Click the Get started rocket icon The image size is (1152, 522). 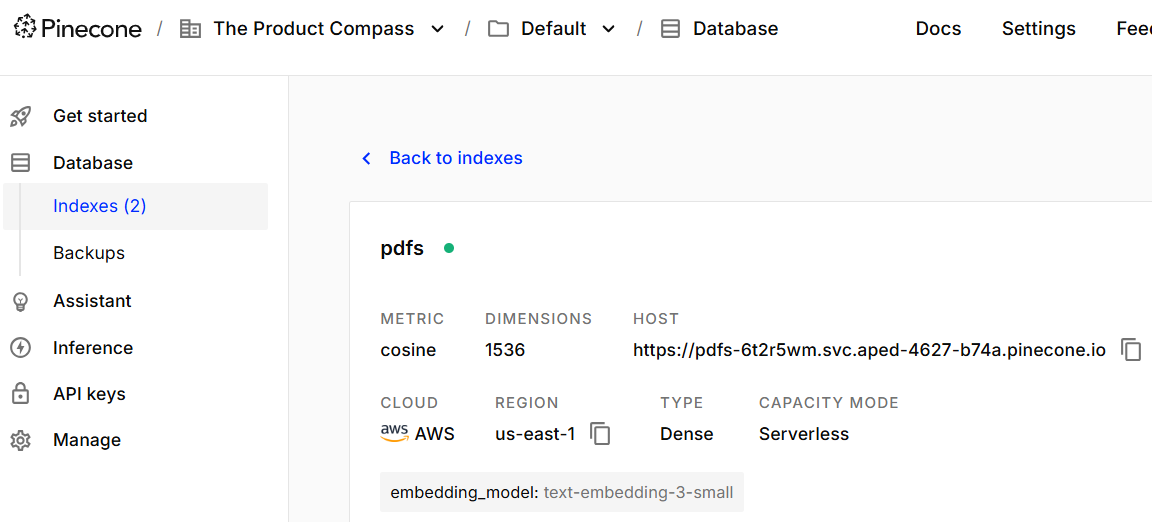(x=20, y=116)
